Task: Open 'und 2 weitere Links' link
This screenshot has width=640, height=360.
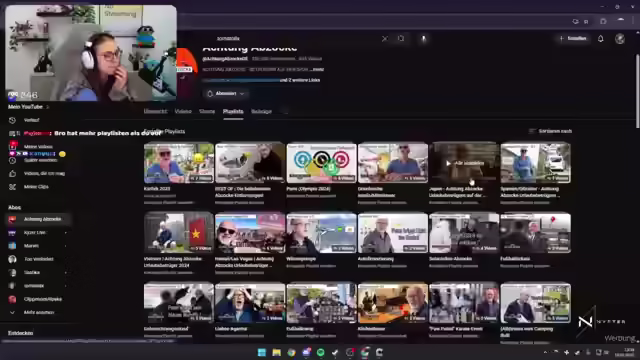Action: point(300,80)
